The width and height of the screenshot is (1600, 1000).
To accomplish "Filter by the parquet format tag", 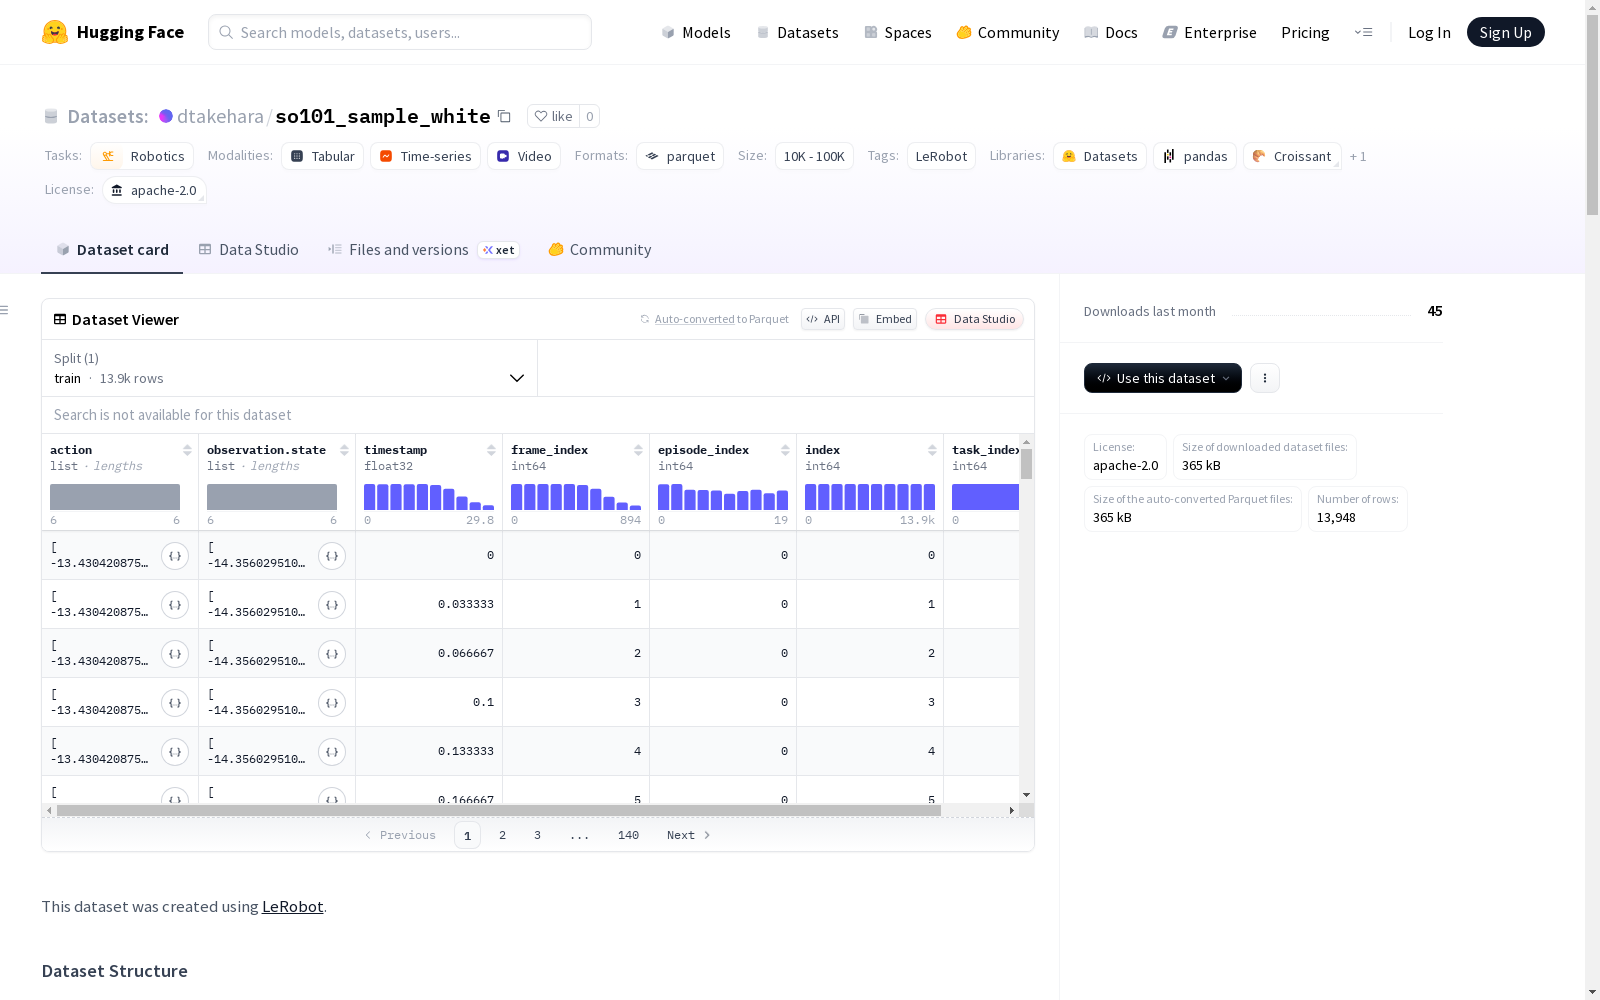I will tap(680, 156).
